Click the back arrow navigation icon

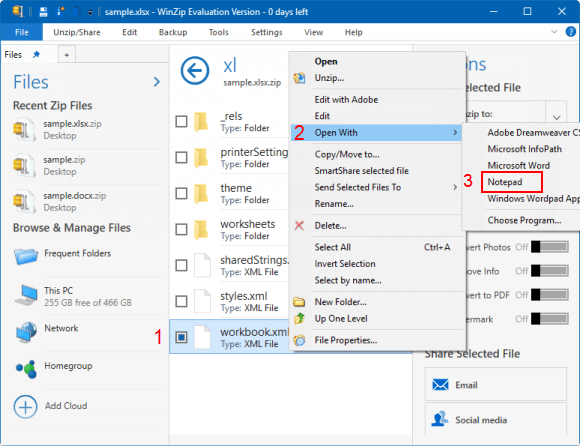coord(195,70)
